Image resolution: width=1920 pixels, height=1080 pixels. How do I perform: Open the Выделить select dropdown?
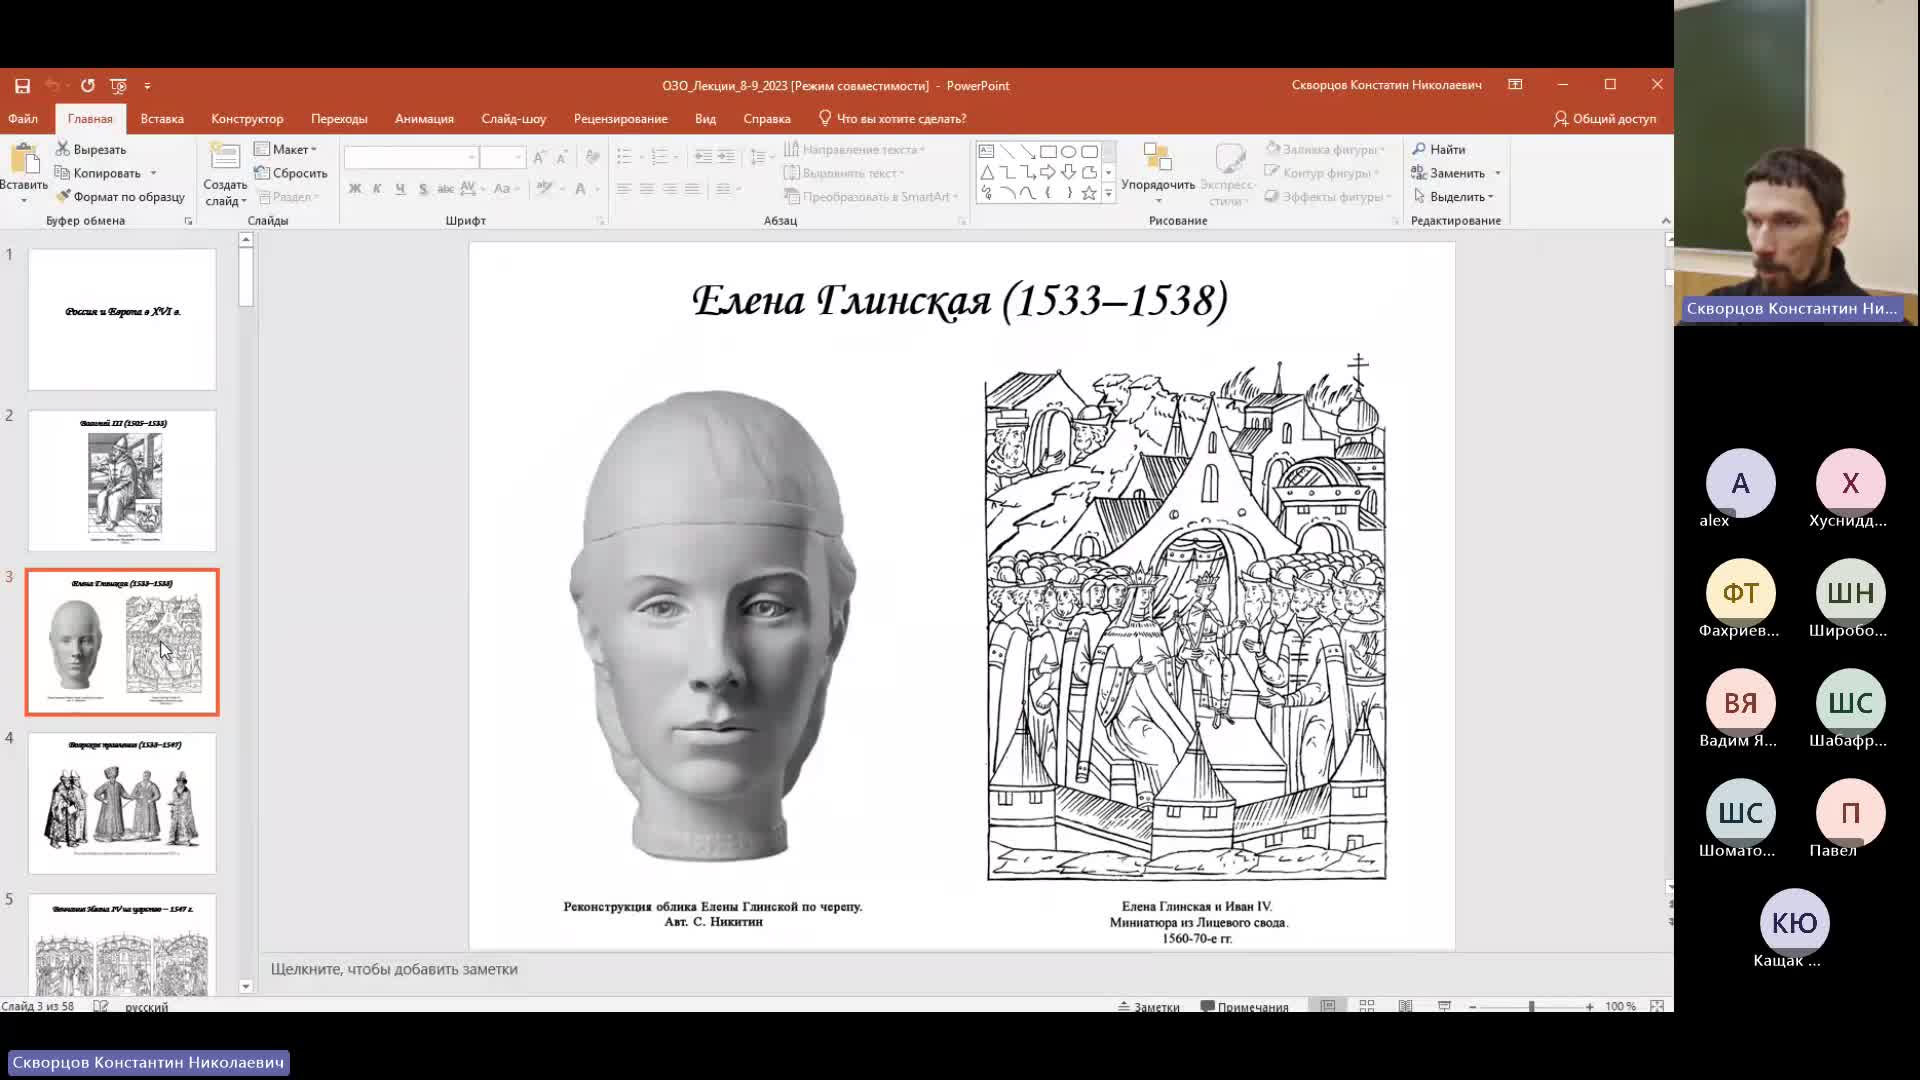(x=1455, y=197)
